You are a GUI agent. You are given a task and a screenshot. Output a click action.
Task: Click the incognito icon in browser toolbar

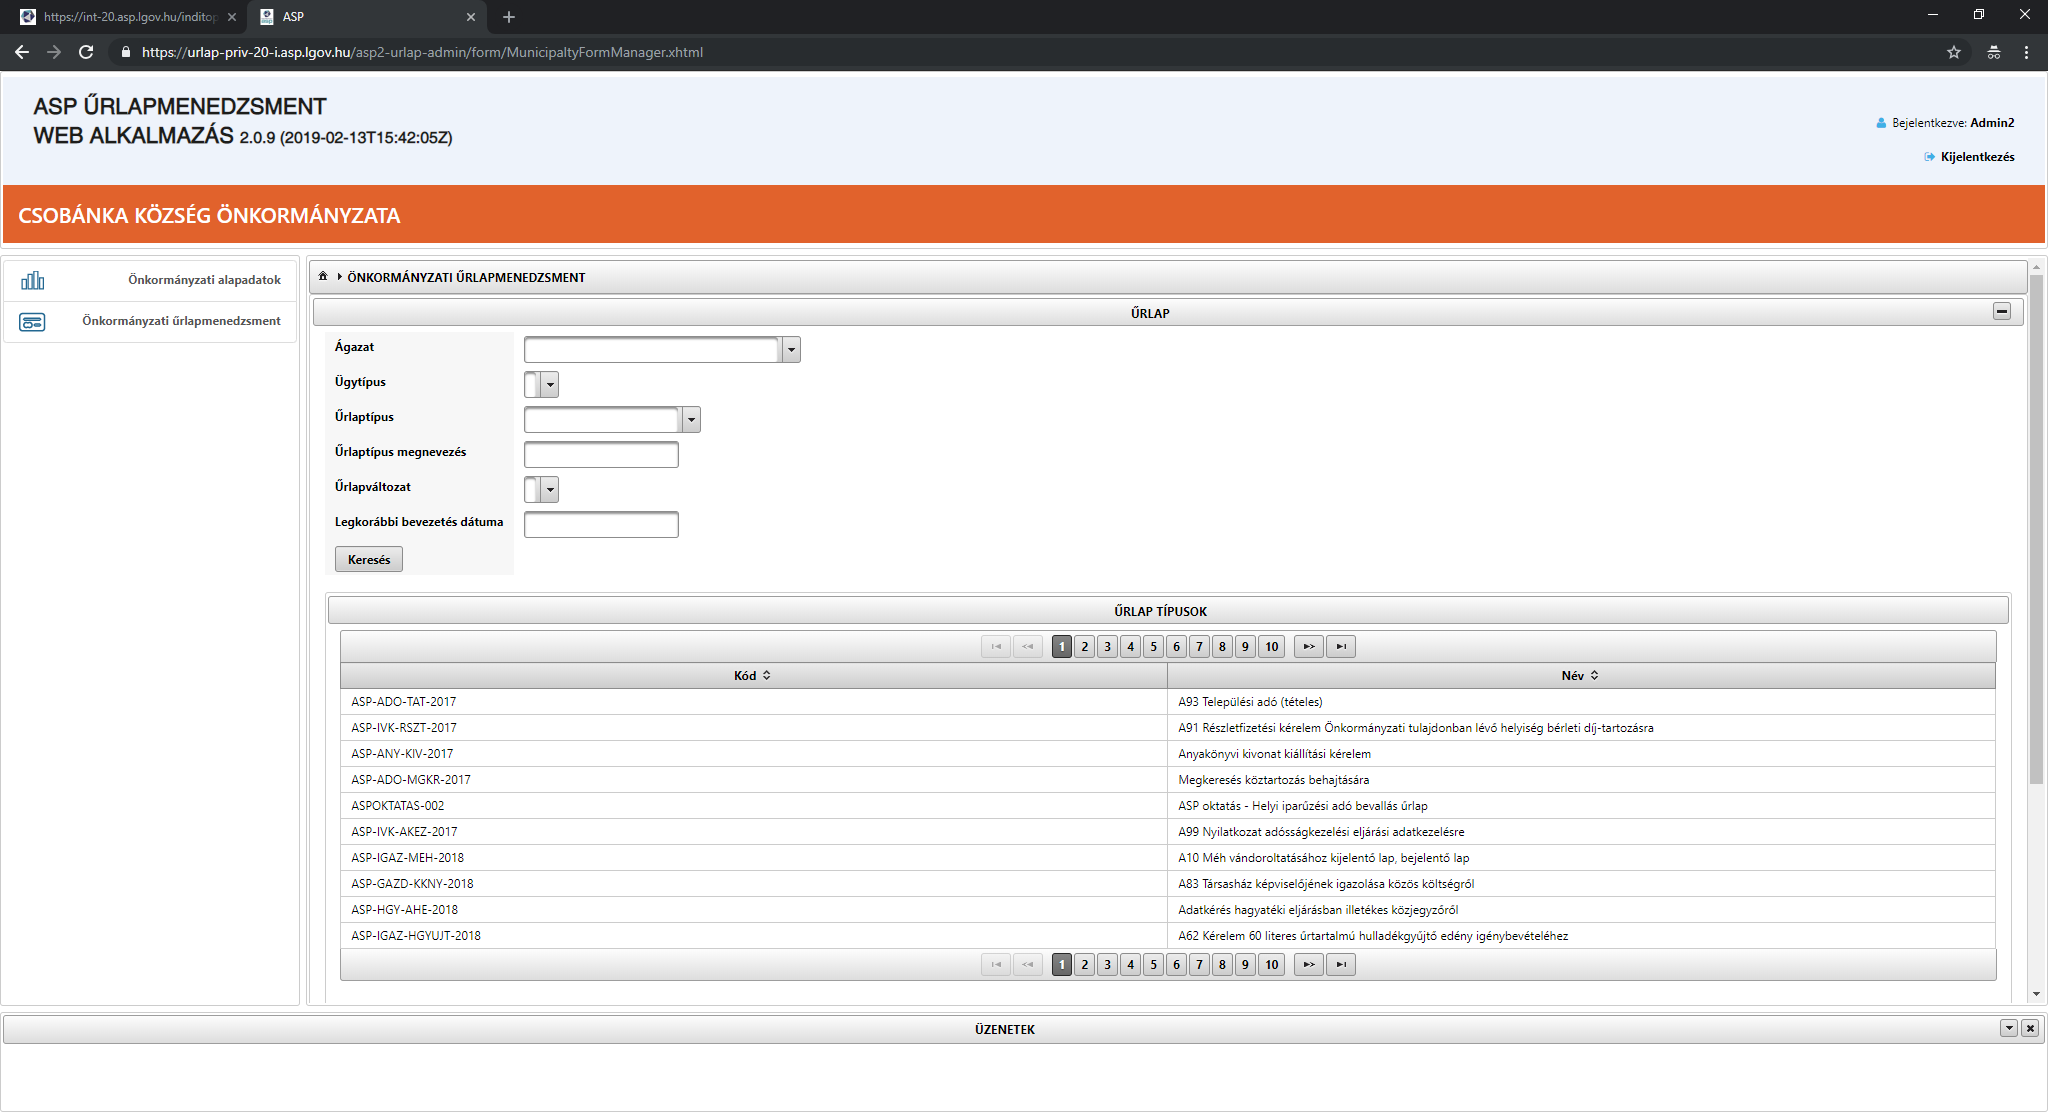(x=1993, y=52)
